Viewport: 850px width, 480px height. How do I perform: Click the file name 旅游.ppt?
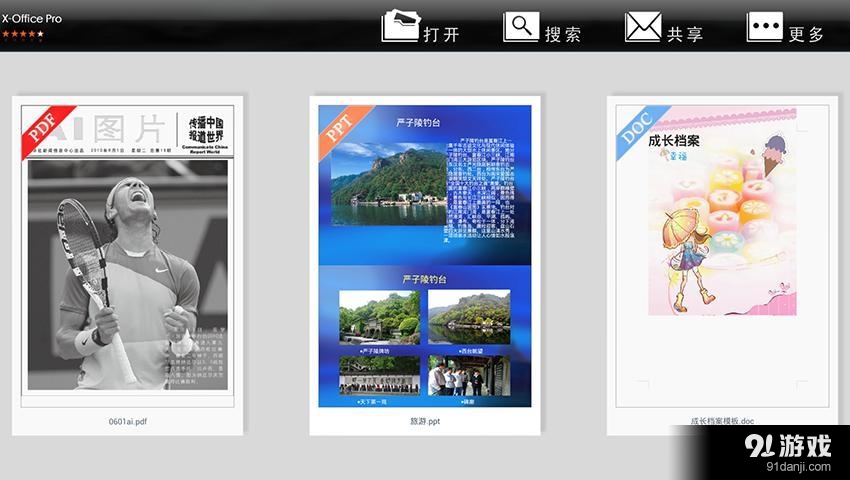pyautogui.click(x=425, y=421)
